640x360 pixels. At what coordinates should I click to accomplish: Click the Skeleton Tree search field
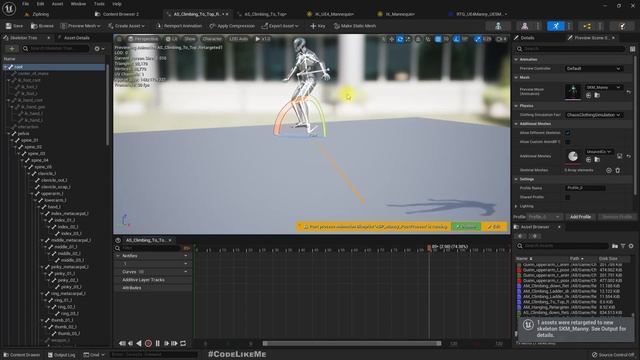click(56, 49)
